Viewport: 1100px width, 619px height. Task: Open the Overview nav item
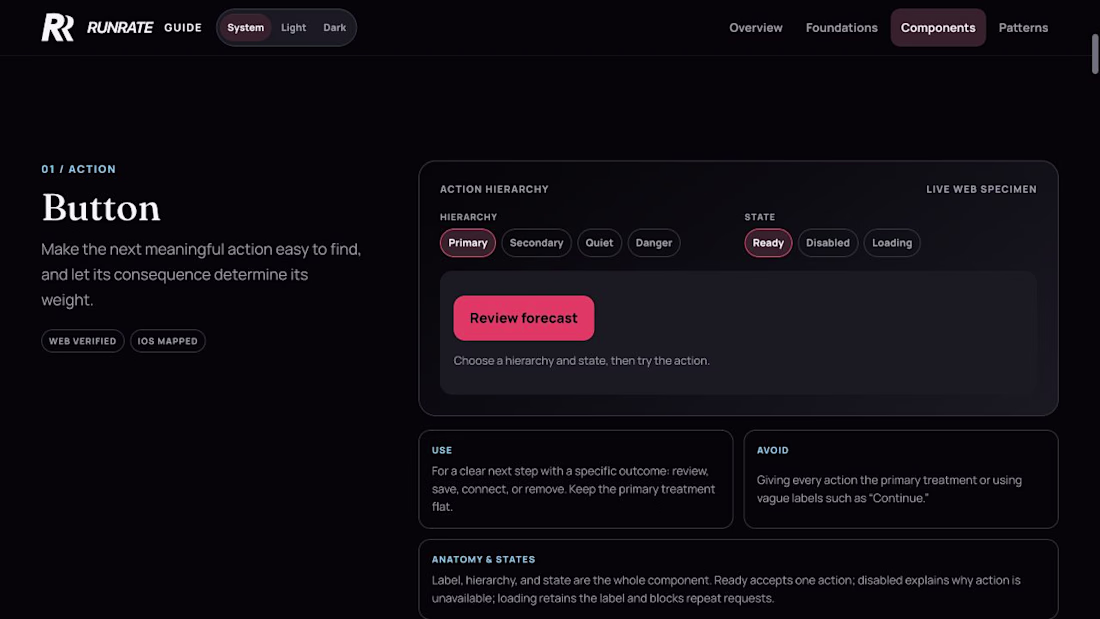coord(756,27)
